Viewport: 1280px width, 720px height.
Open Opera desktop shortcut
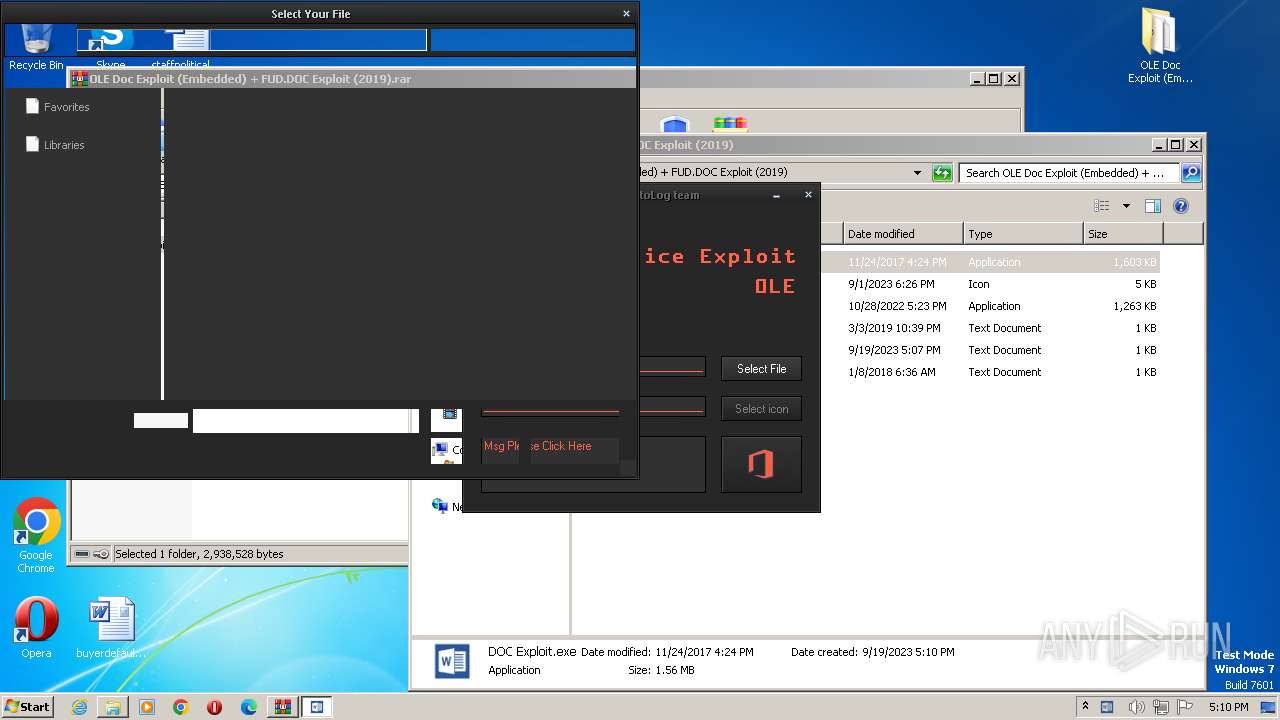(36, 628)
